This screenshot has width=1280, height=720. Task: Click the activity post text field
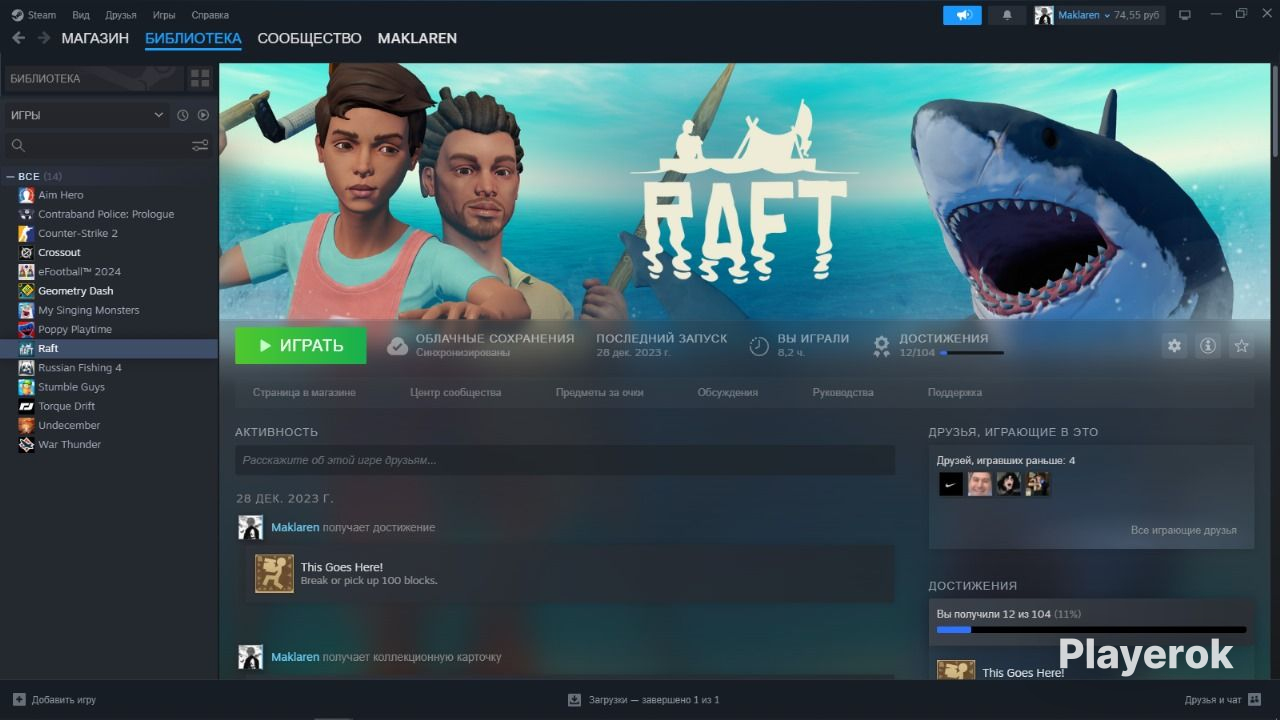click(x=565, y=460)
